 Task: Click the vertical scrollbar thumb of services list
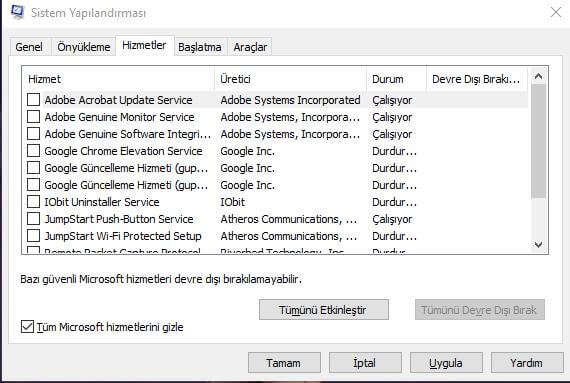pyautogui.click(x=538, y=141)
